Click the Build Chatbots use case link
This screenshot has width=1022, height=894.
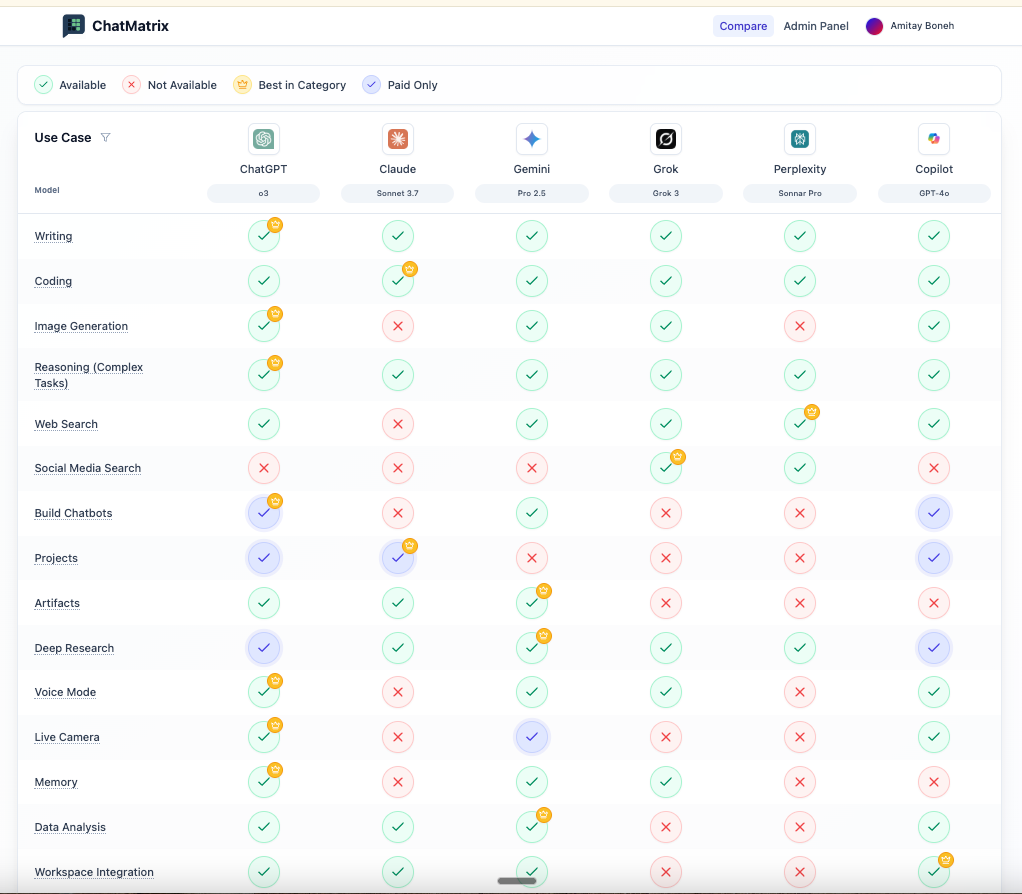tap(74, 513)
